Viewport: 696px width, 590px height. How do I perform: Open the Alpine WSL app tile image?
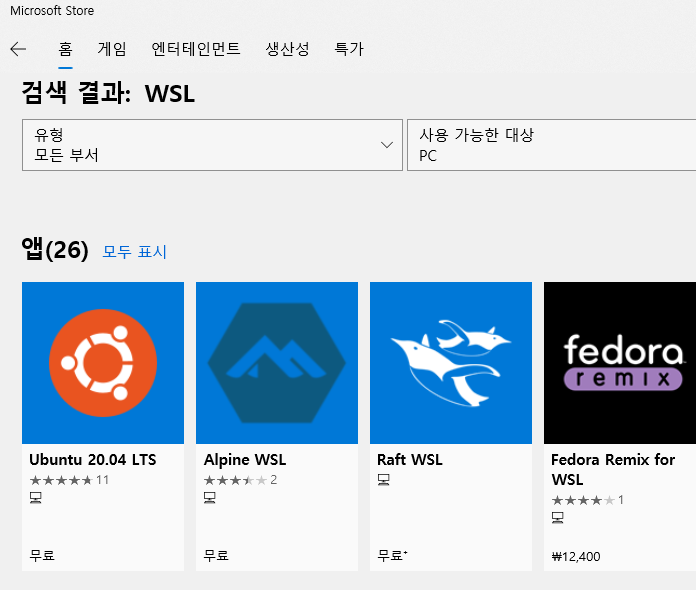pyautogui.click(x=277, y=363)
